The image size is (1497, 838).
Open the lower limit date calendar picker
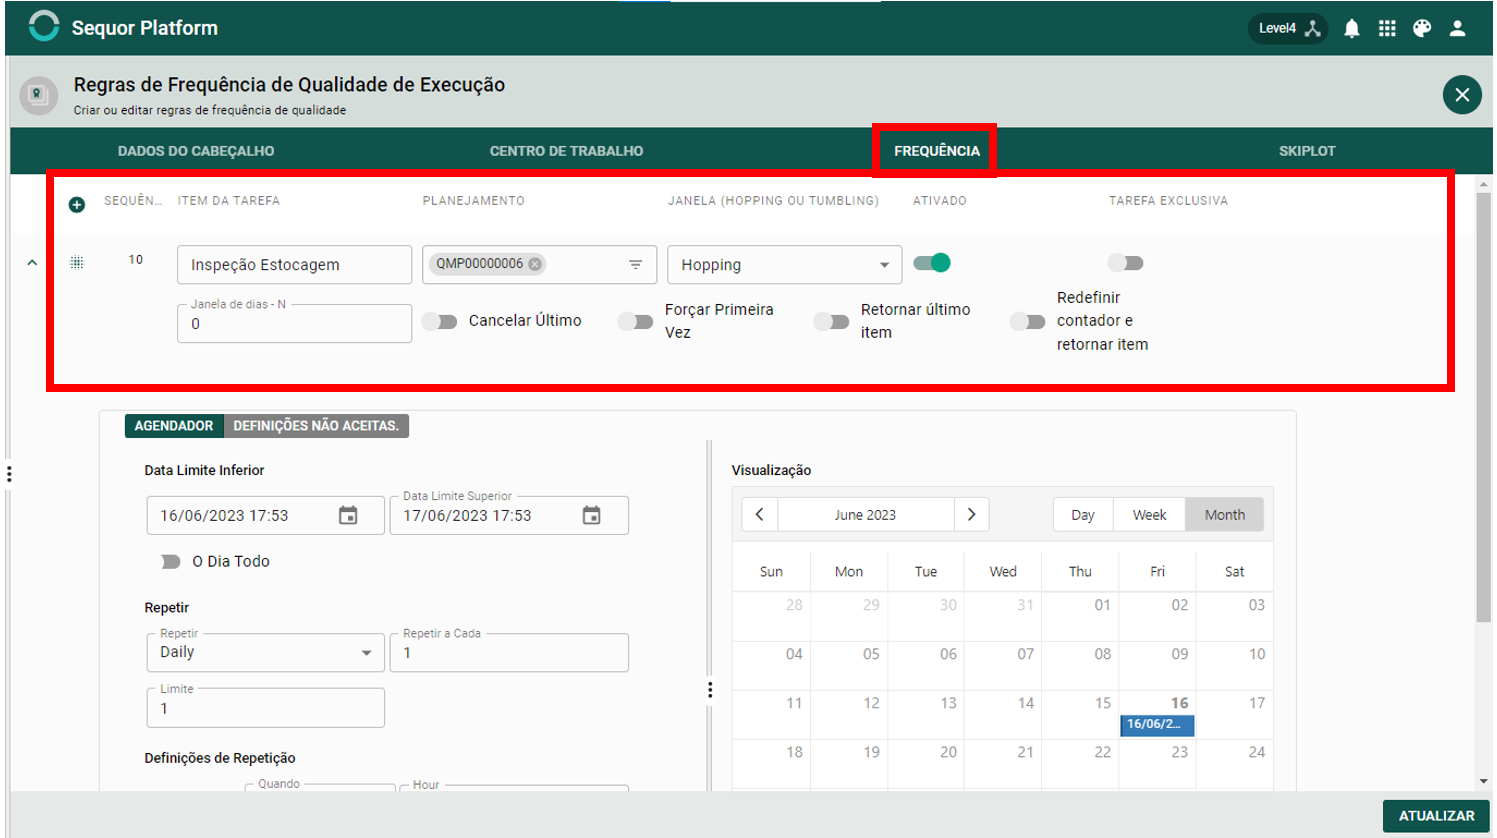coord(348,516)
